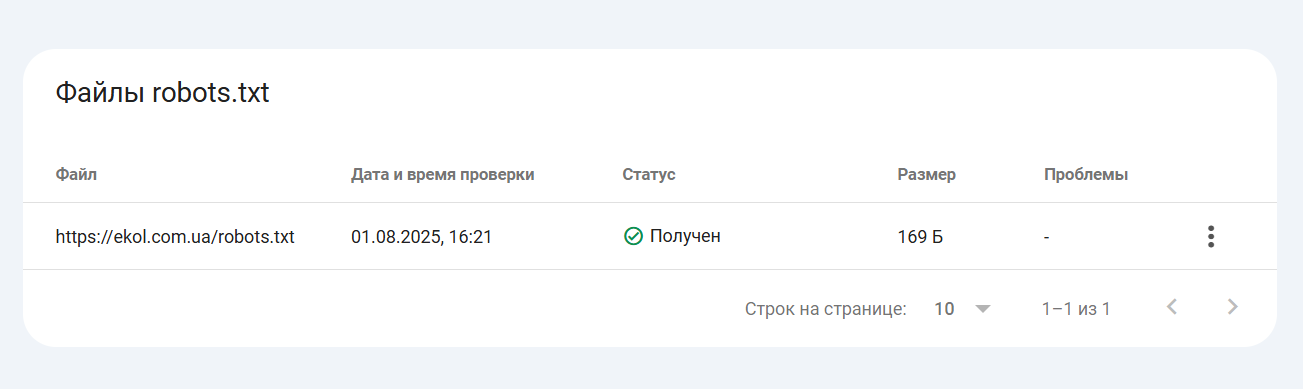Select the Получен status text
This screenshot has height=389, width=1303.
coord(685,236)
